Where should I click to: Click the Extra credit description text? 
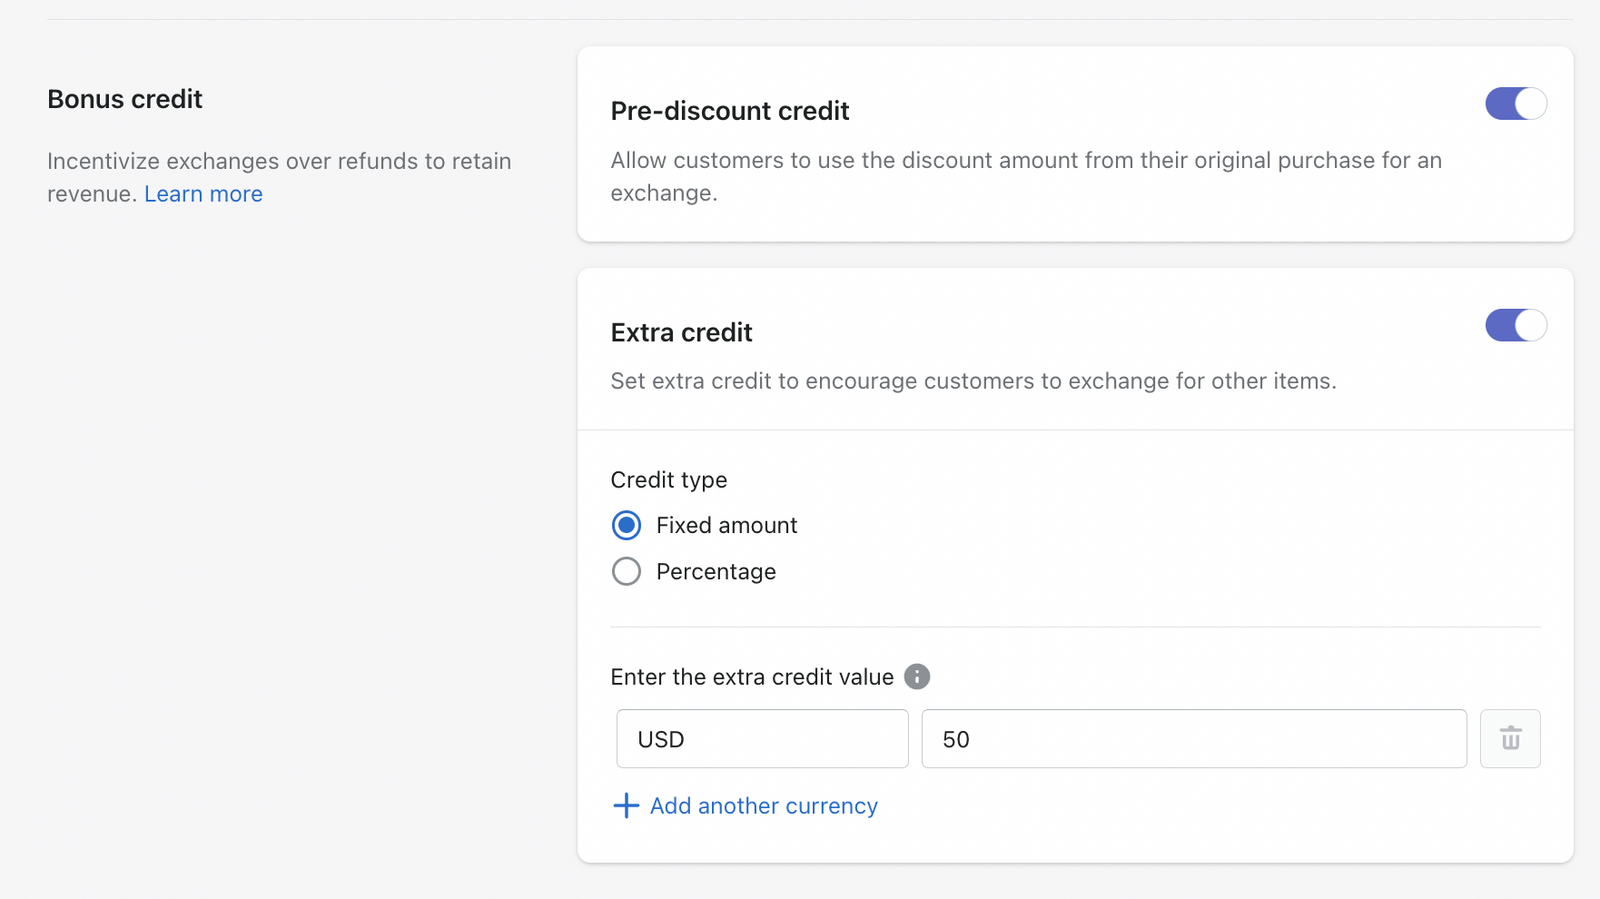pos(973,381)
